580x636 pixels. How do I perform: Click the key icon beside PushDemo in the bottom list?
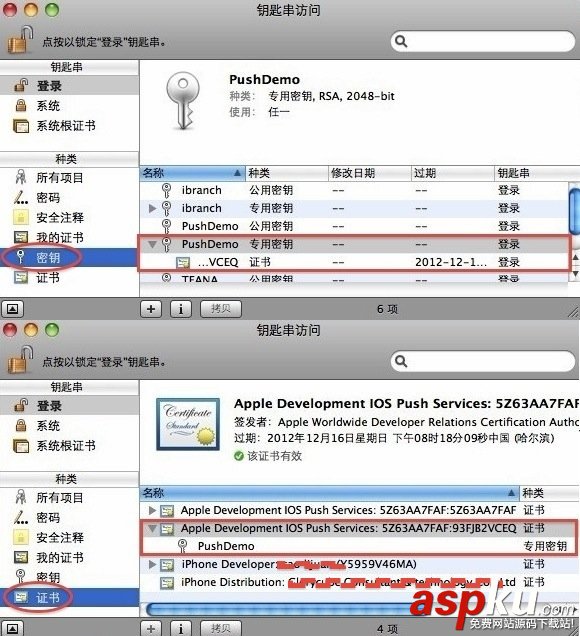[x=183, y=546]
